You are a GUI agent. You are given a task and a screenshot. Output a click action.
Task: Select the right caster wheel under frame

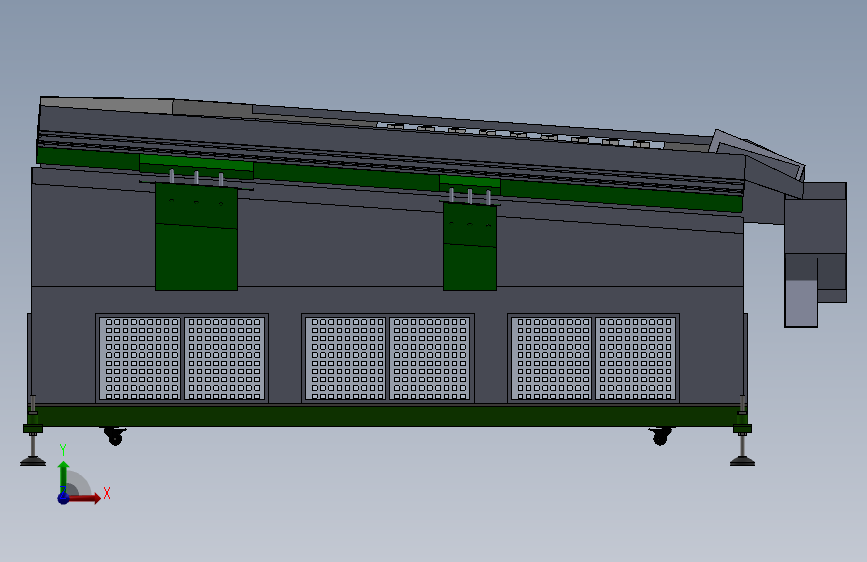click(660, 436)
